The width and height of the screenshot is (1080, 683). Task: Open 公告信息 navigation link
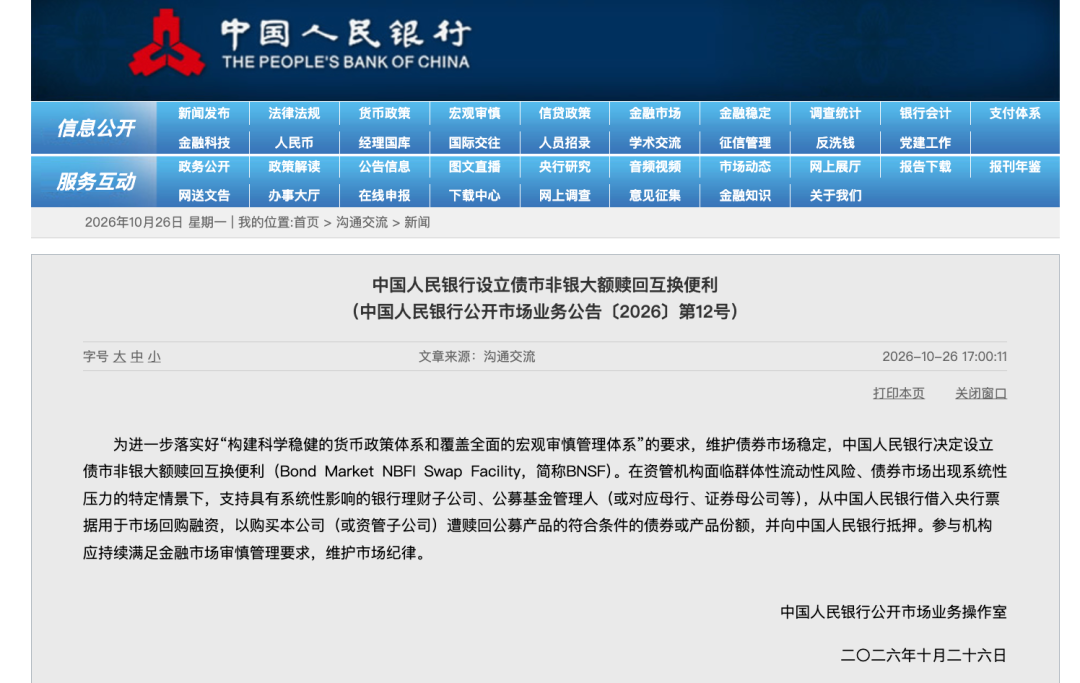pyautogui.click(x=384, y=167)
